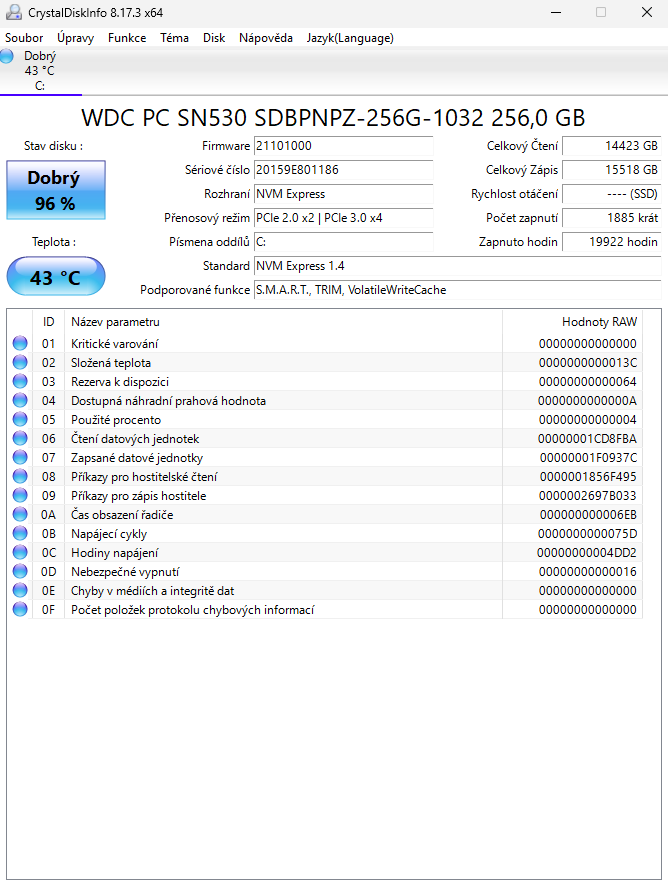This screenshot has width=668, height=884.
Task: Click raw value 00000001CD8FBA
Action: (587, 439)
